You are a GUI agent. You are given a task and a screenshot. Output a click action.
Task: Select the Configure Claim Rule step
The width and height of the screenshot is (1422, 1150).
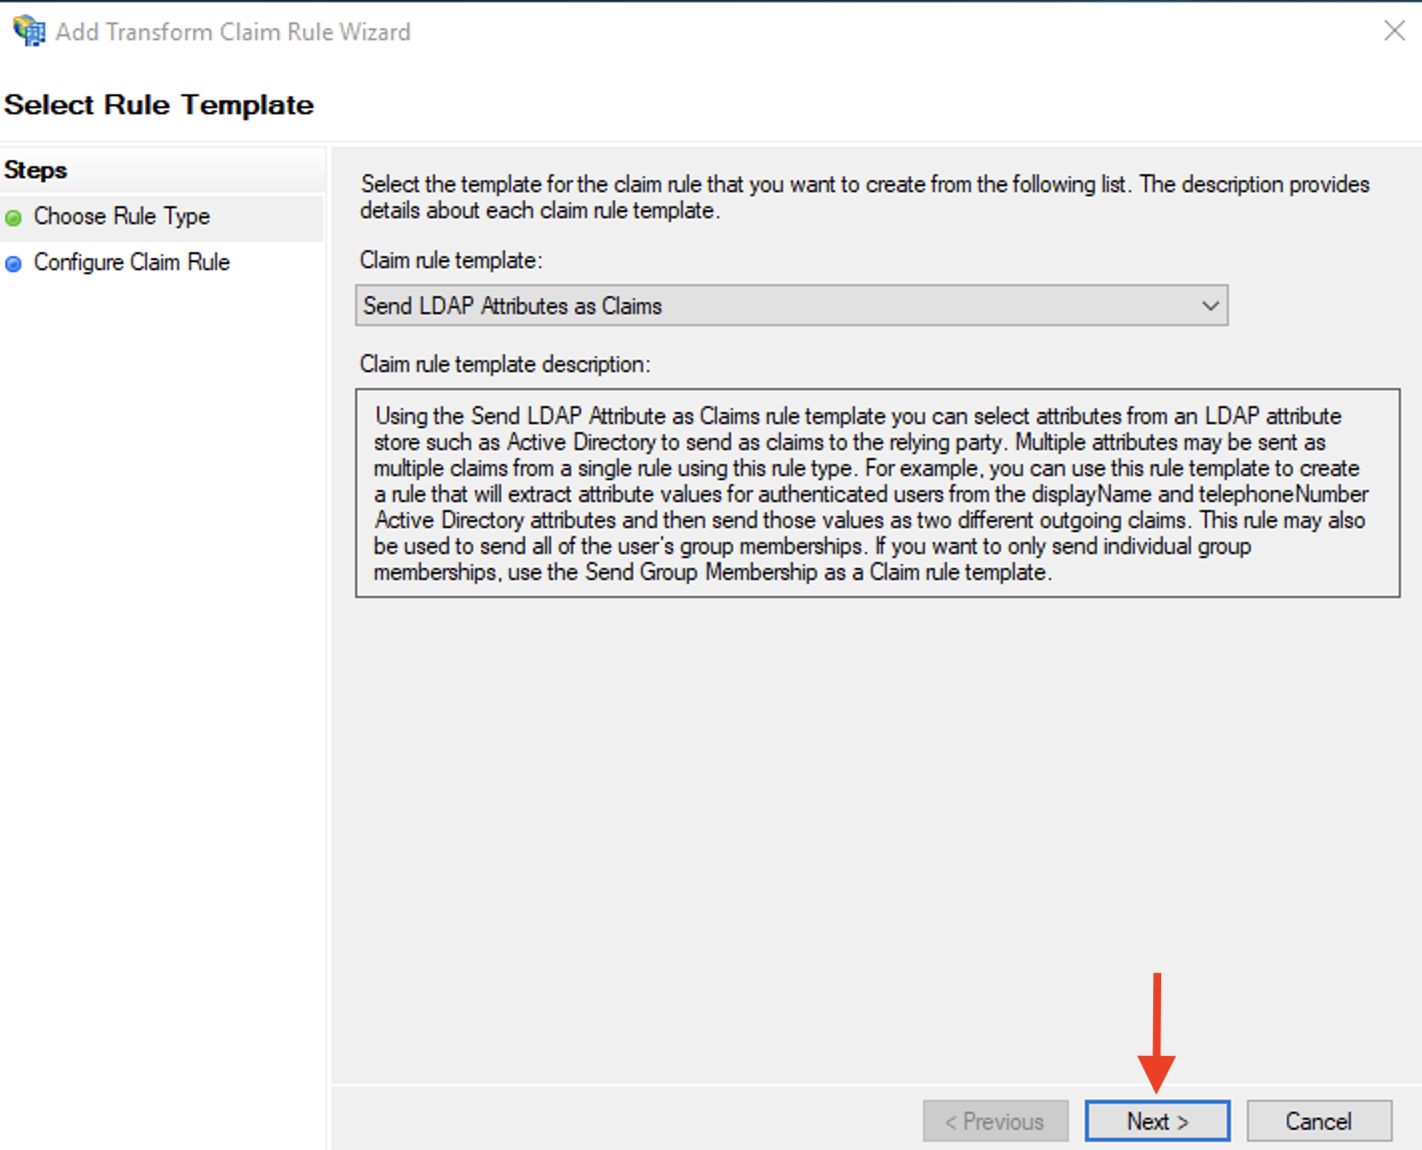click(x=131, y=262)
